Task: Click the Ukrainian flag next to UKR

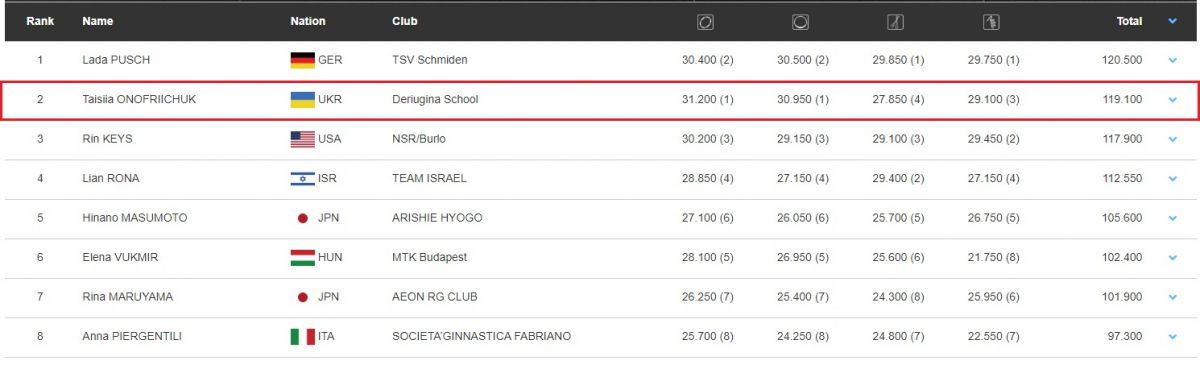Action: coord(303,100)
